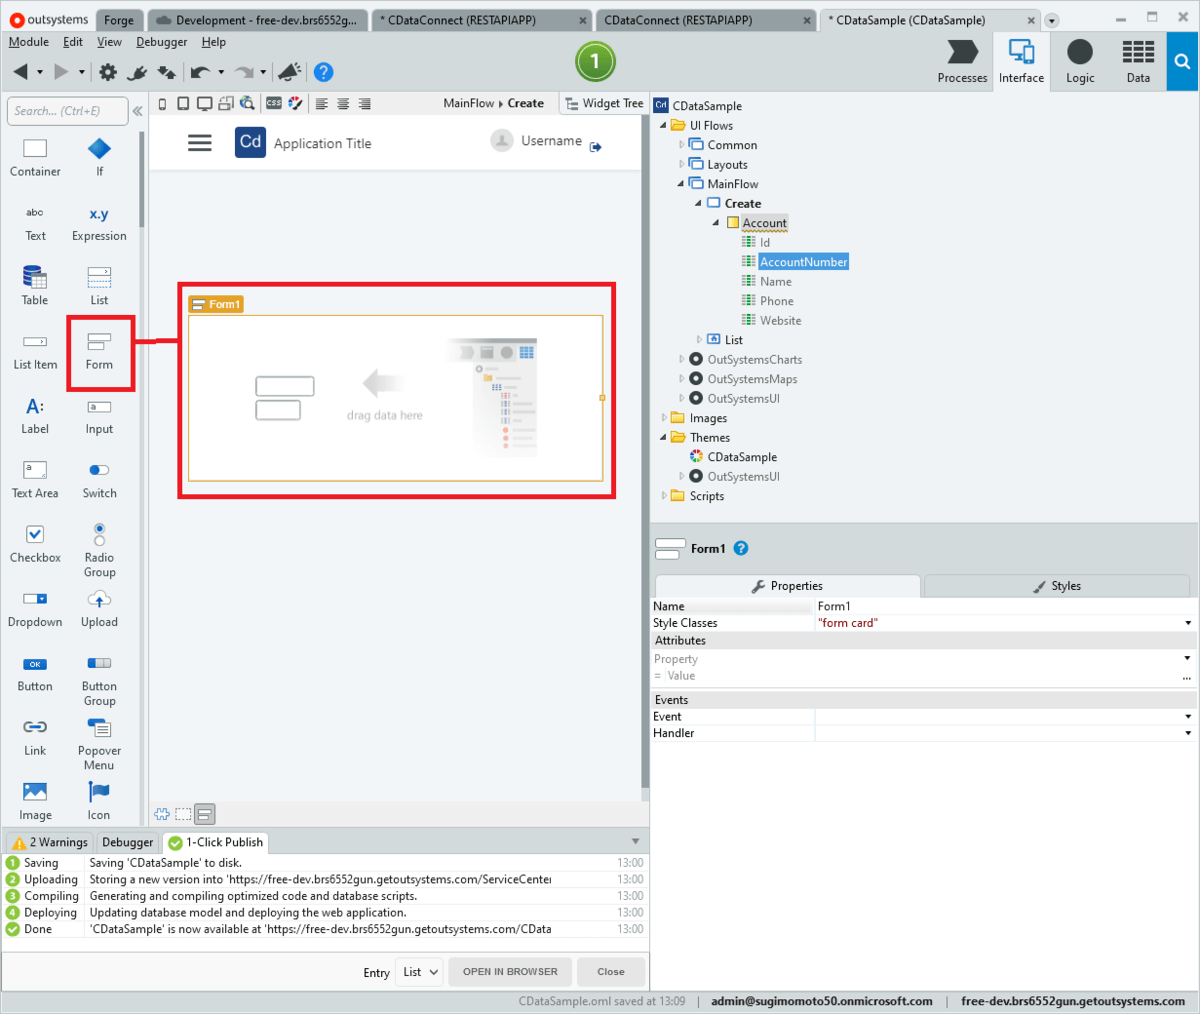
Task: Align content left in editor toolbar
Action: 322,104
